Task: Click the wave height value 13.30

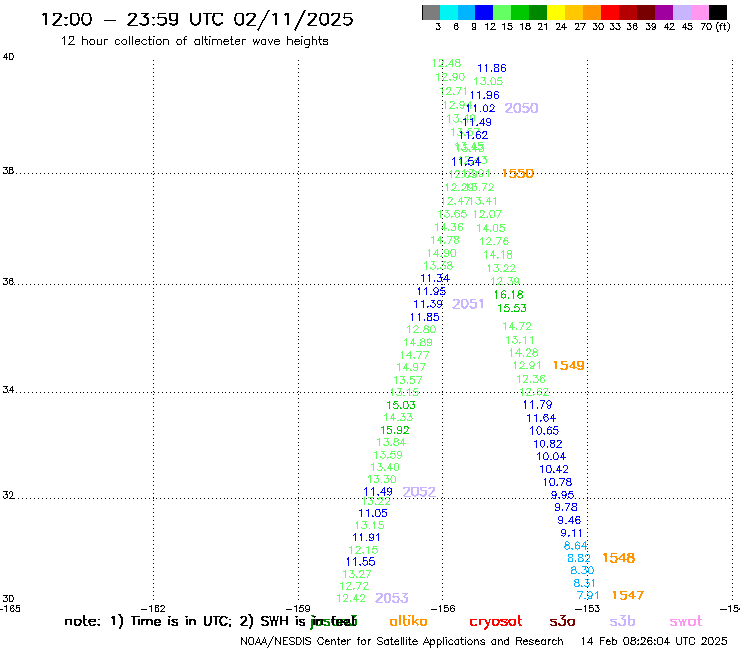Action: coord(382,479)
